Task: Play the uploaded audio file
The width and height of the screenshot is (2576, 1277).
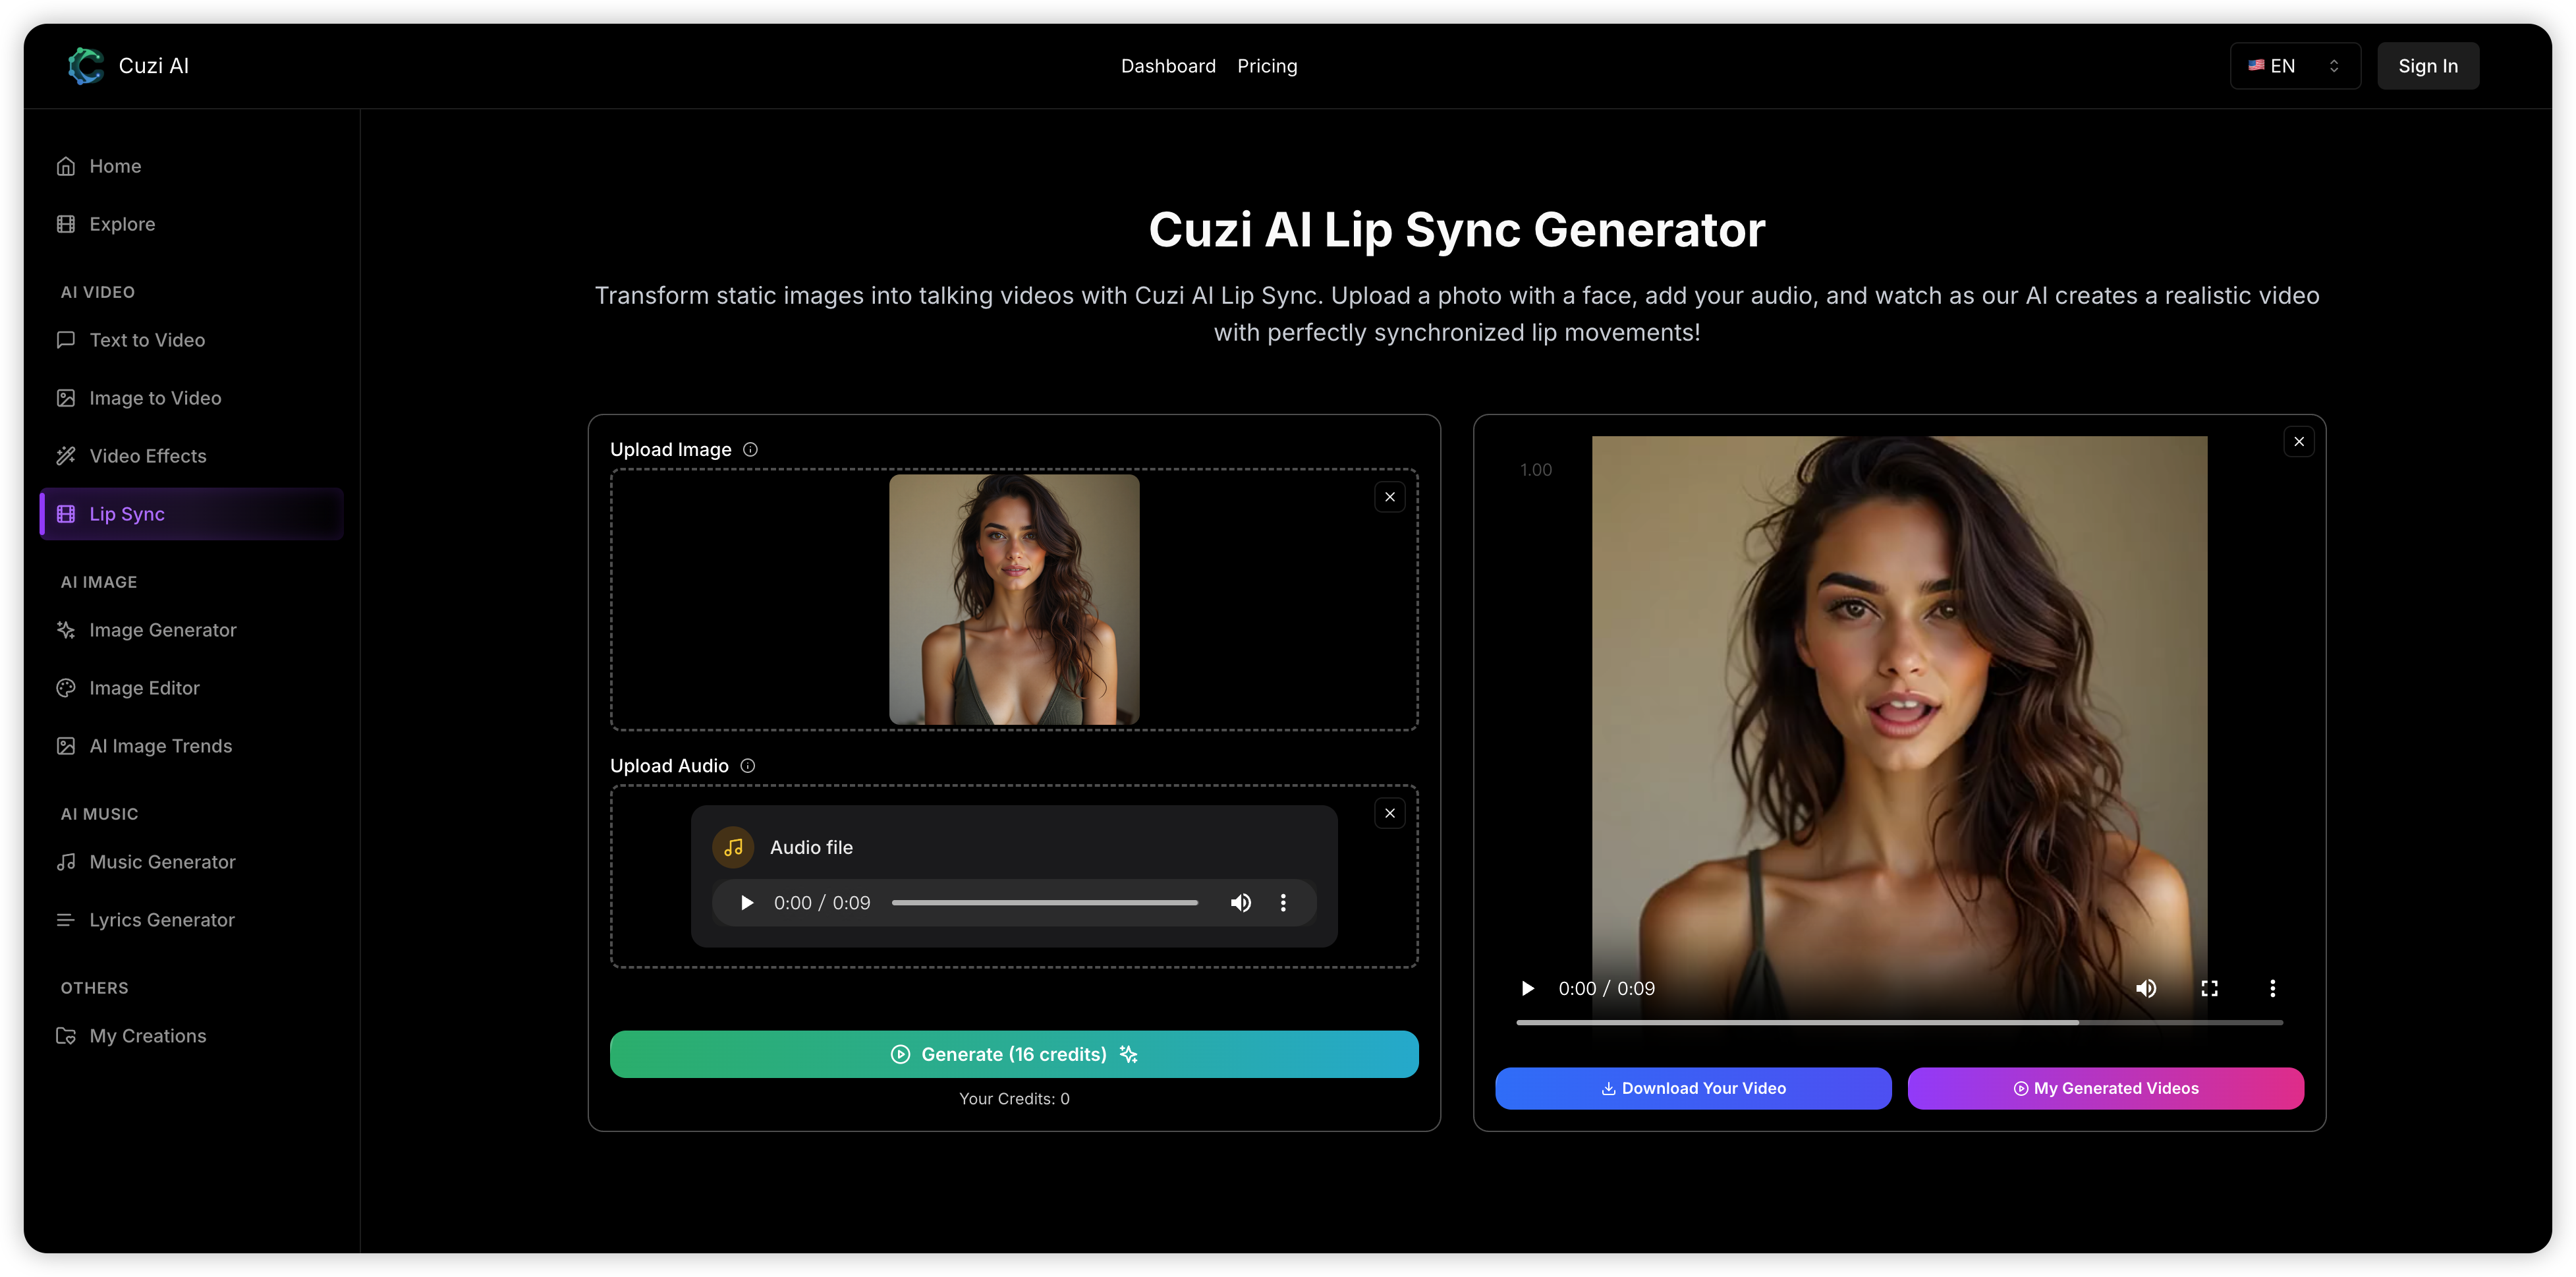Action: pos(746,903)
